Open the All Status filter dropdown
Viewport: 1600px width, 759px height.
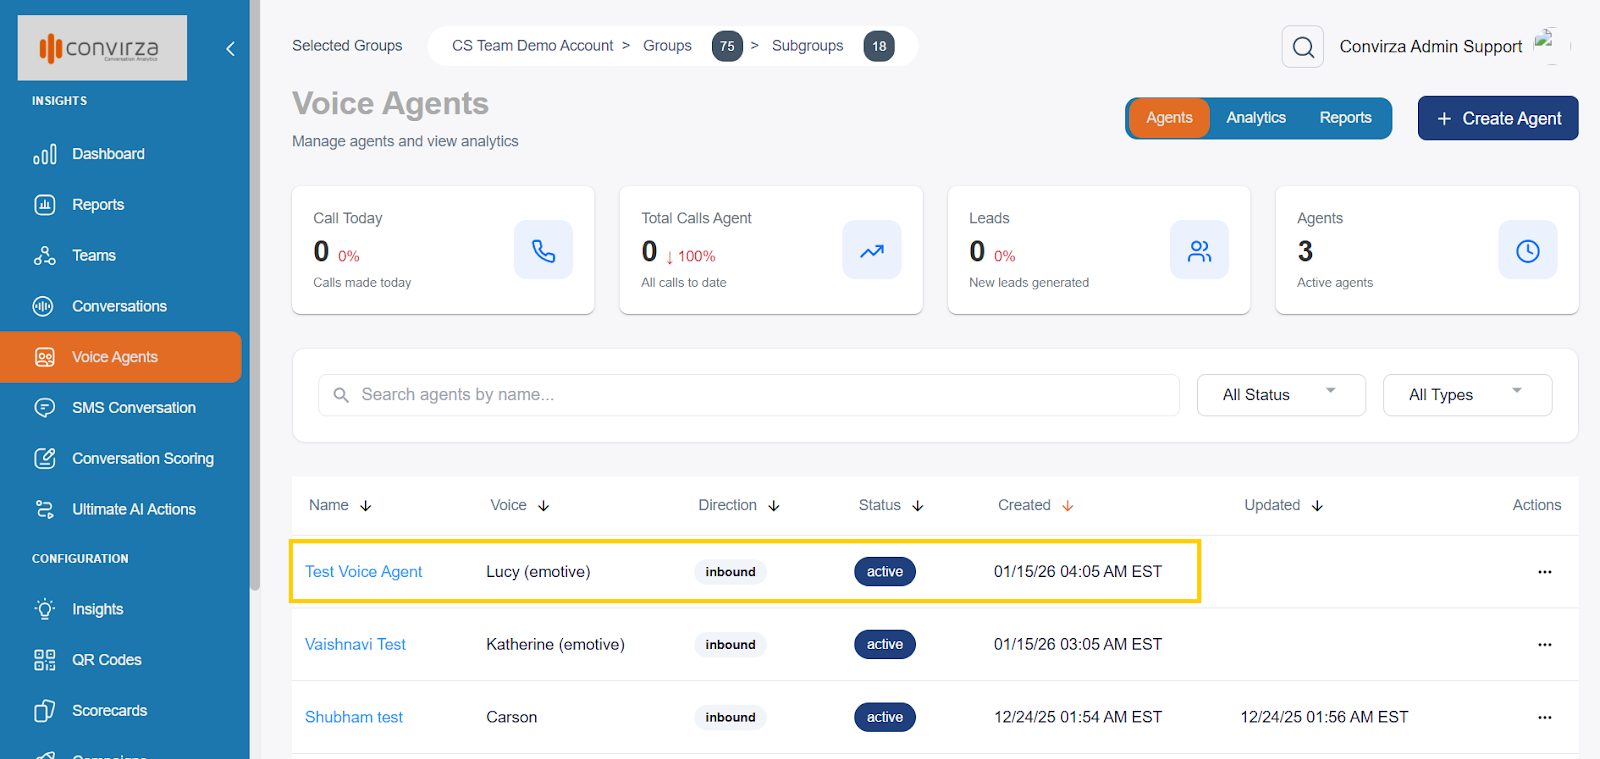[1280, 395]
